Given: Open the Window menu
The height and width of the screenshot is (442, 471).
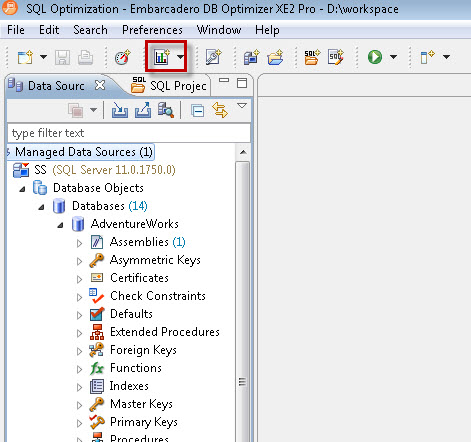Looking at the screenshot, I should click(x=219, y=30).
